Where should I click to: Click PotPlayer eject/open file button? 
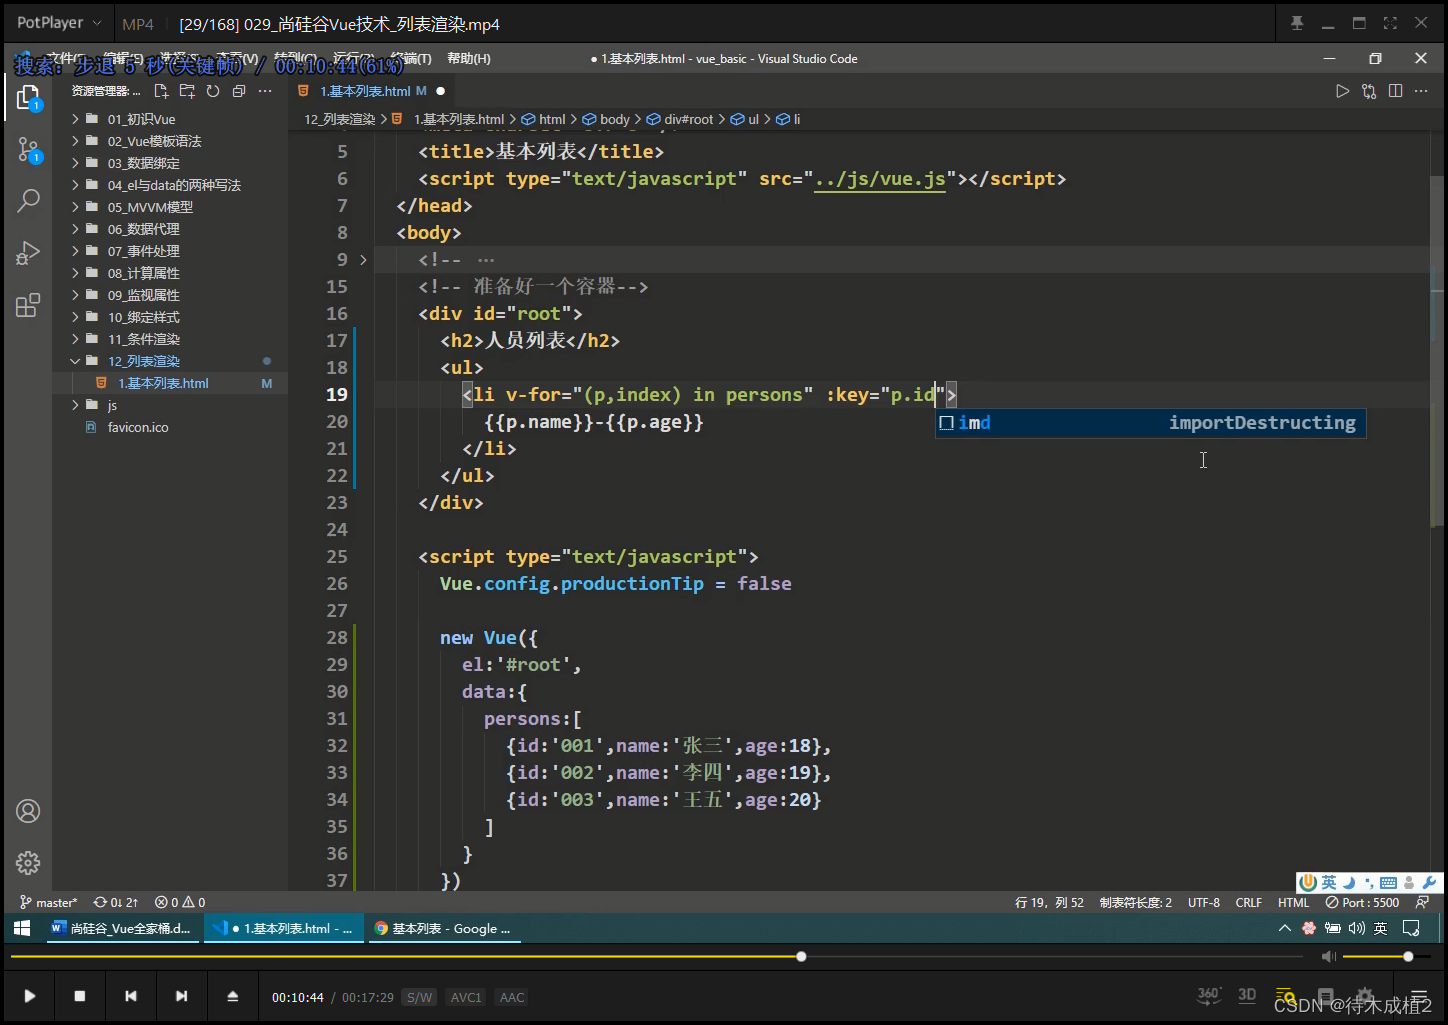(x=233, y=996)
